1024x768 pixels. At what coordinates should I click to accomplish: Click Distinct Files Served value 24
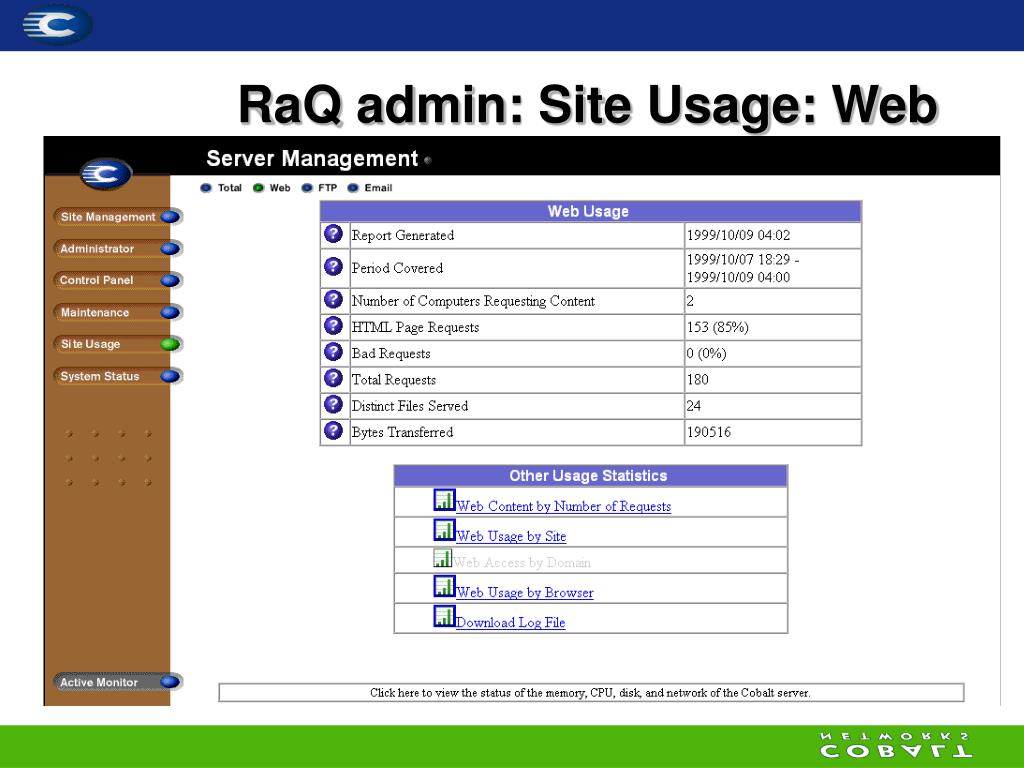tap(694, 406)
